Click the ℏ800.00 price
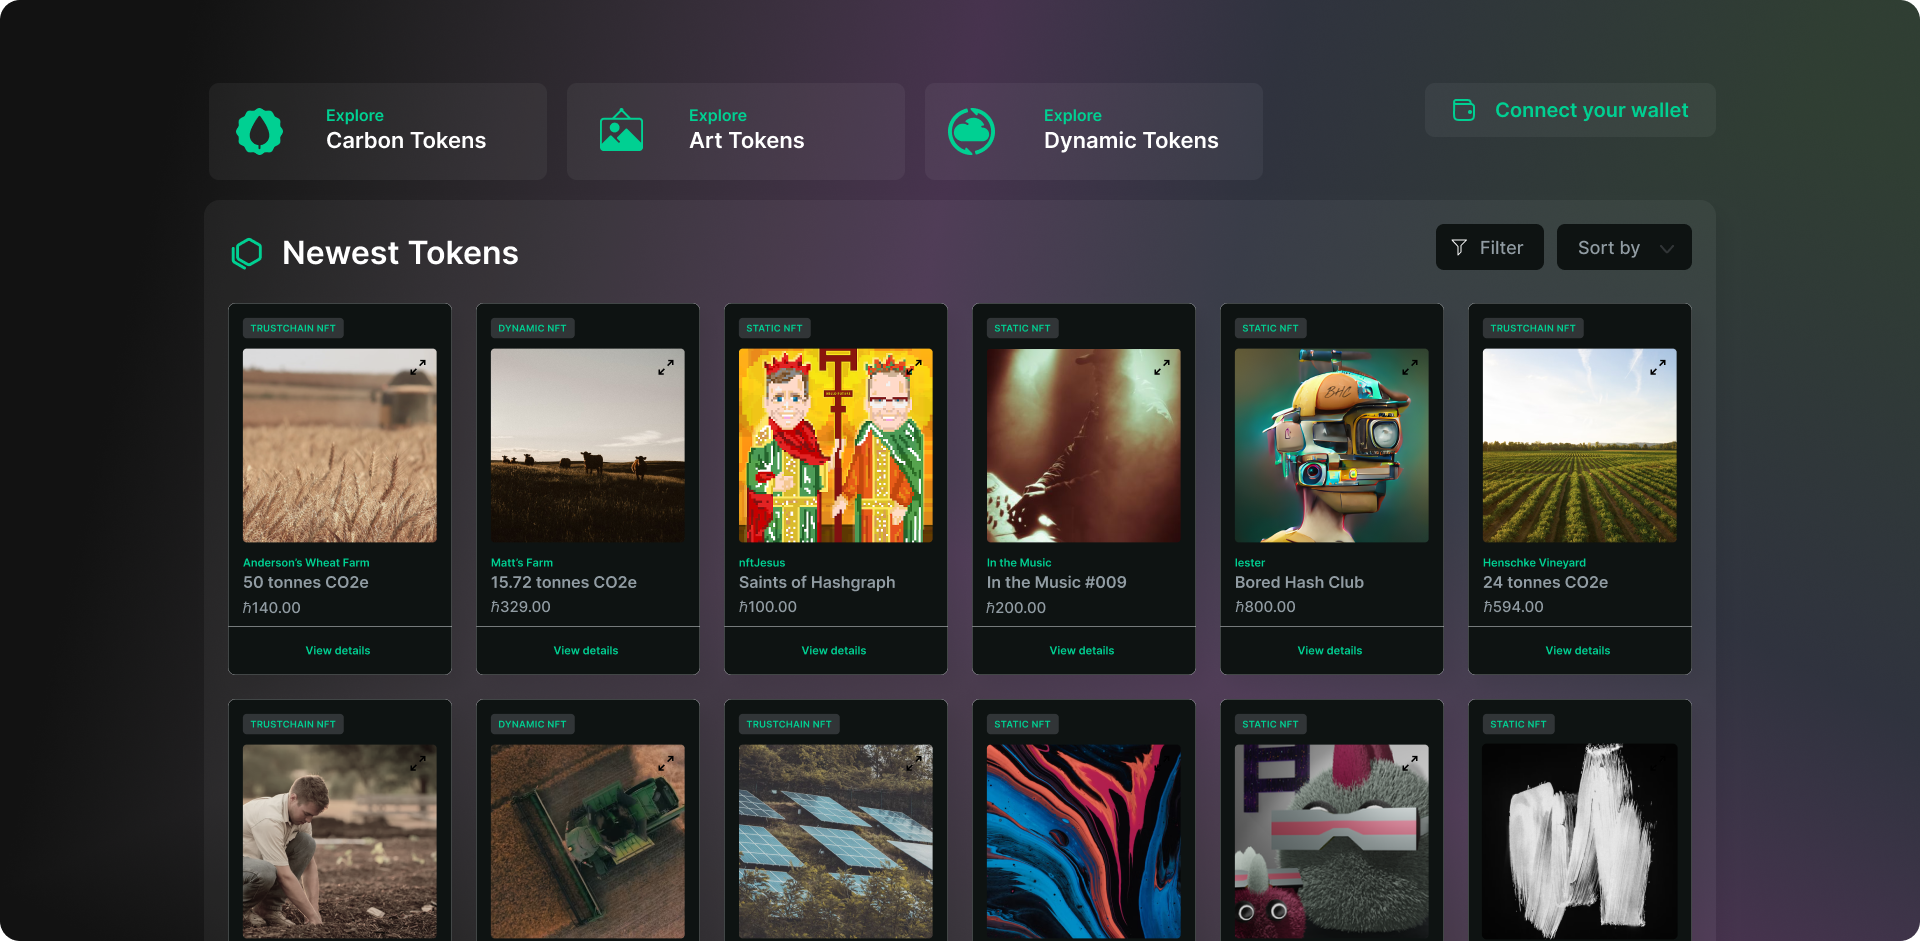This screenshot has width=1920, height=941. point(1265,607)
